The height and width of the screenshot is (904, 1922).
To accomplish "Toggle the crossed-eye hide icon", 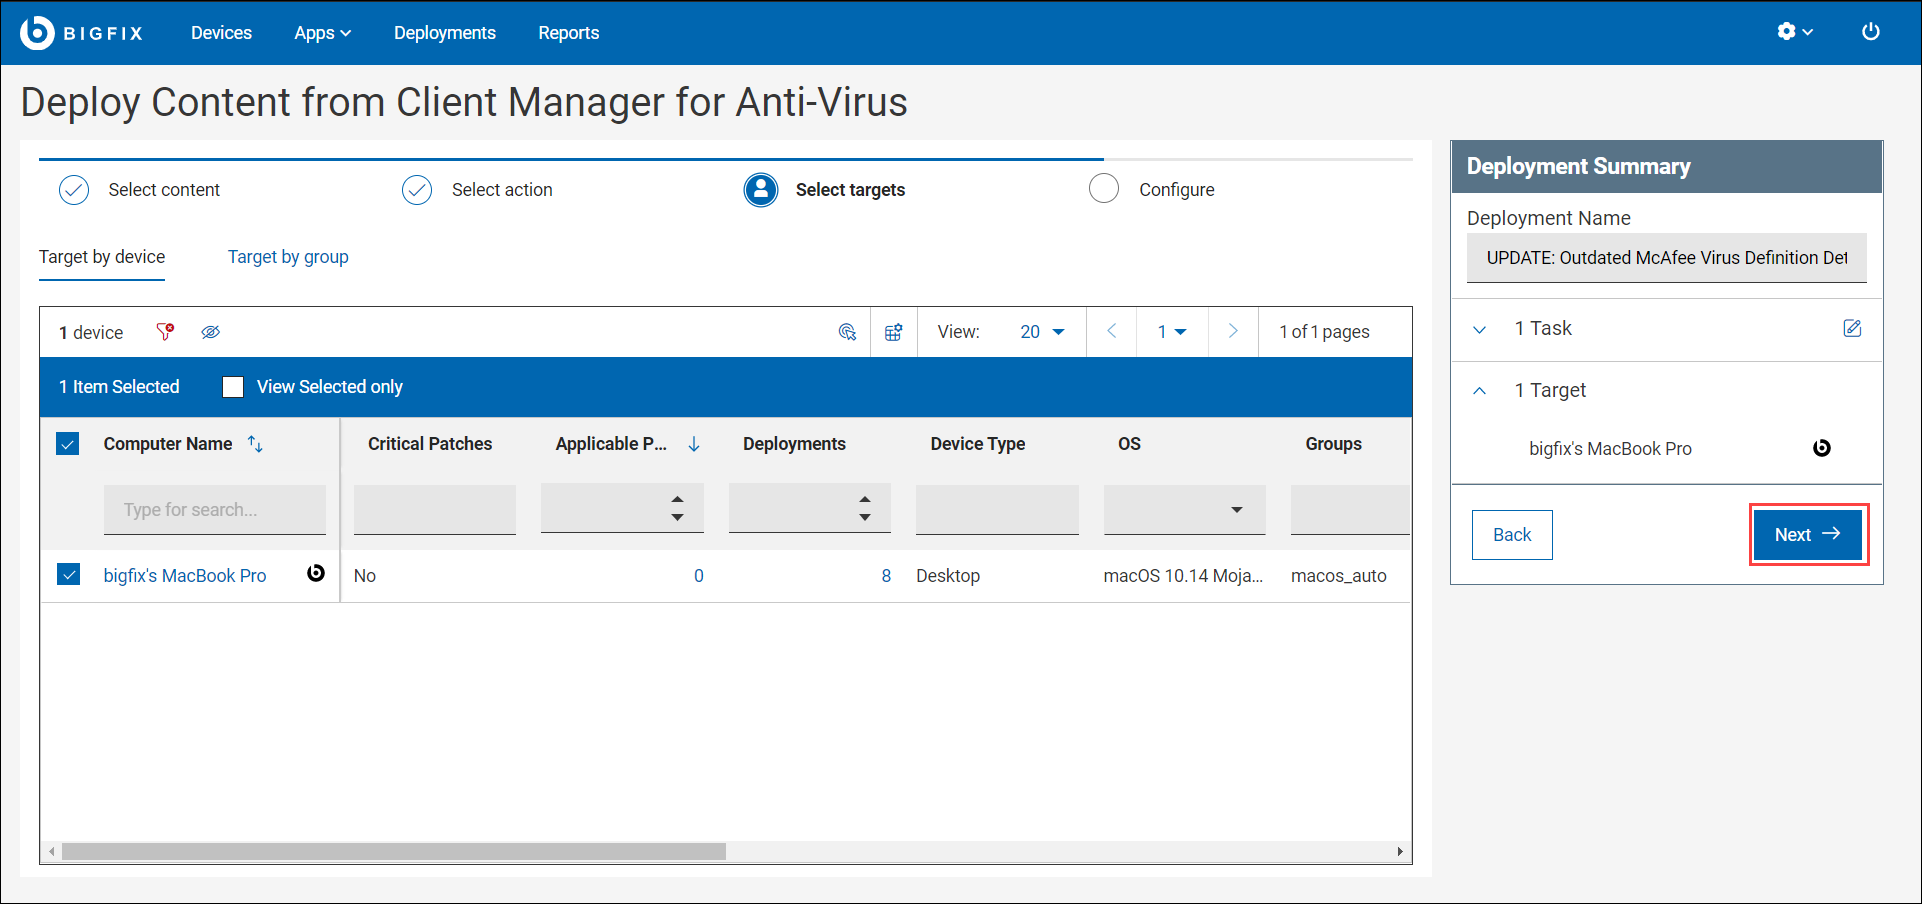I will click(x=210, y=332).
